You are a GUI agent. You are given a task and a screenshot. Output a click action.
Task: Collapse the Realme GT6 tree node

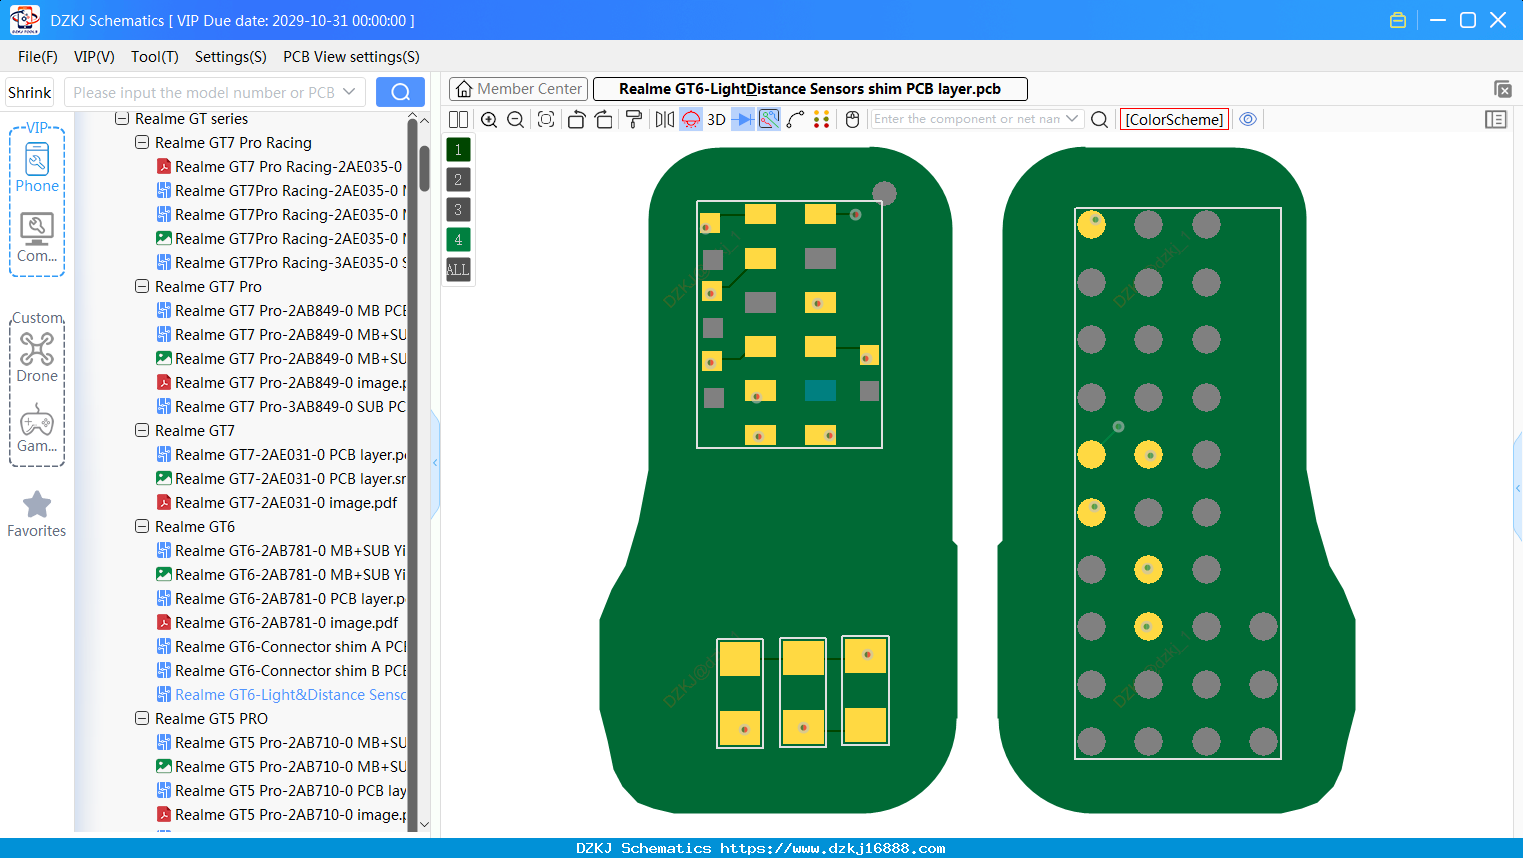pos(142,527)
